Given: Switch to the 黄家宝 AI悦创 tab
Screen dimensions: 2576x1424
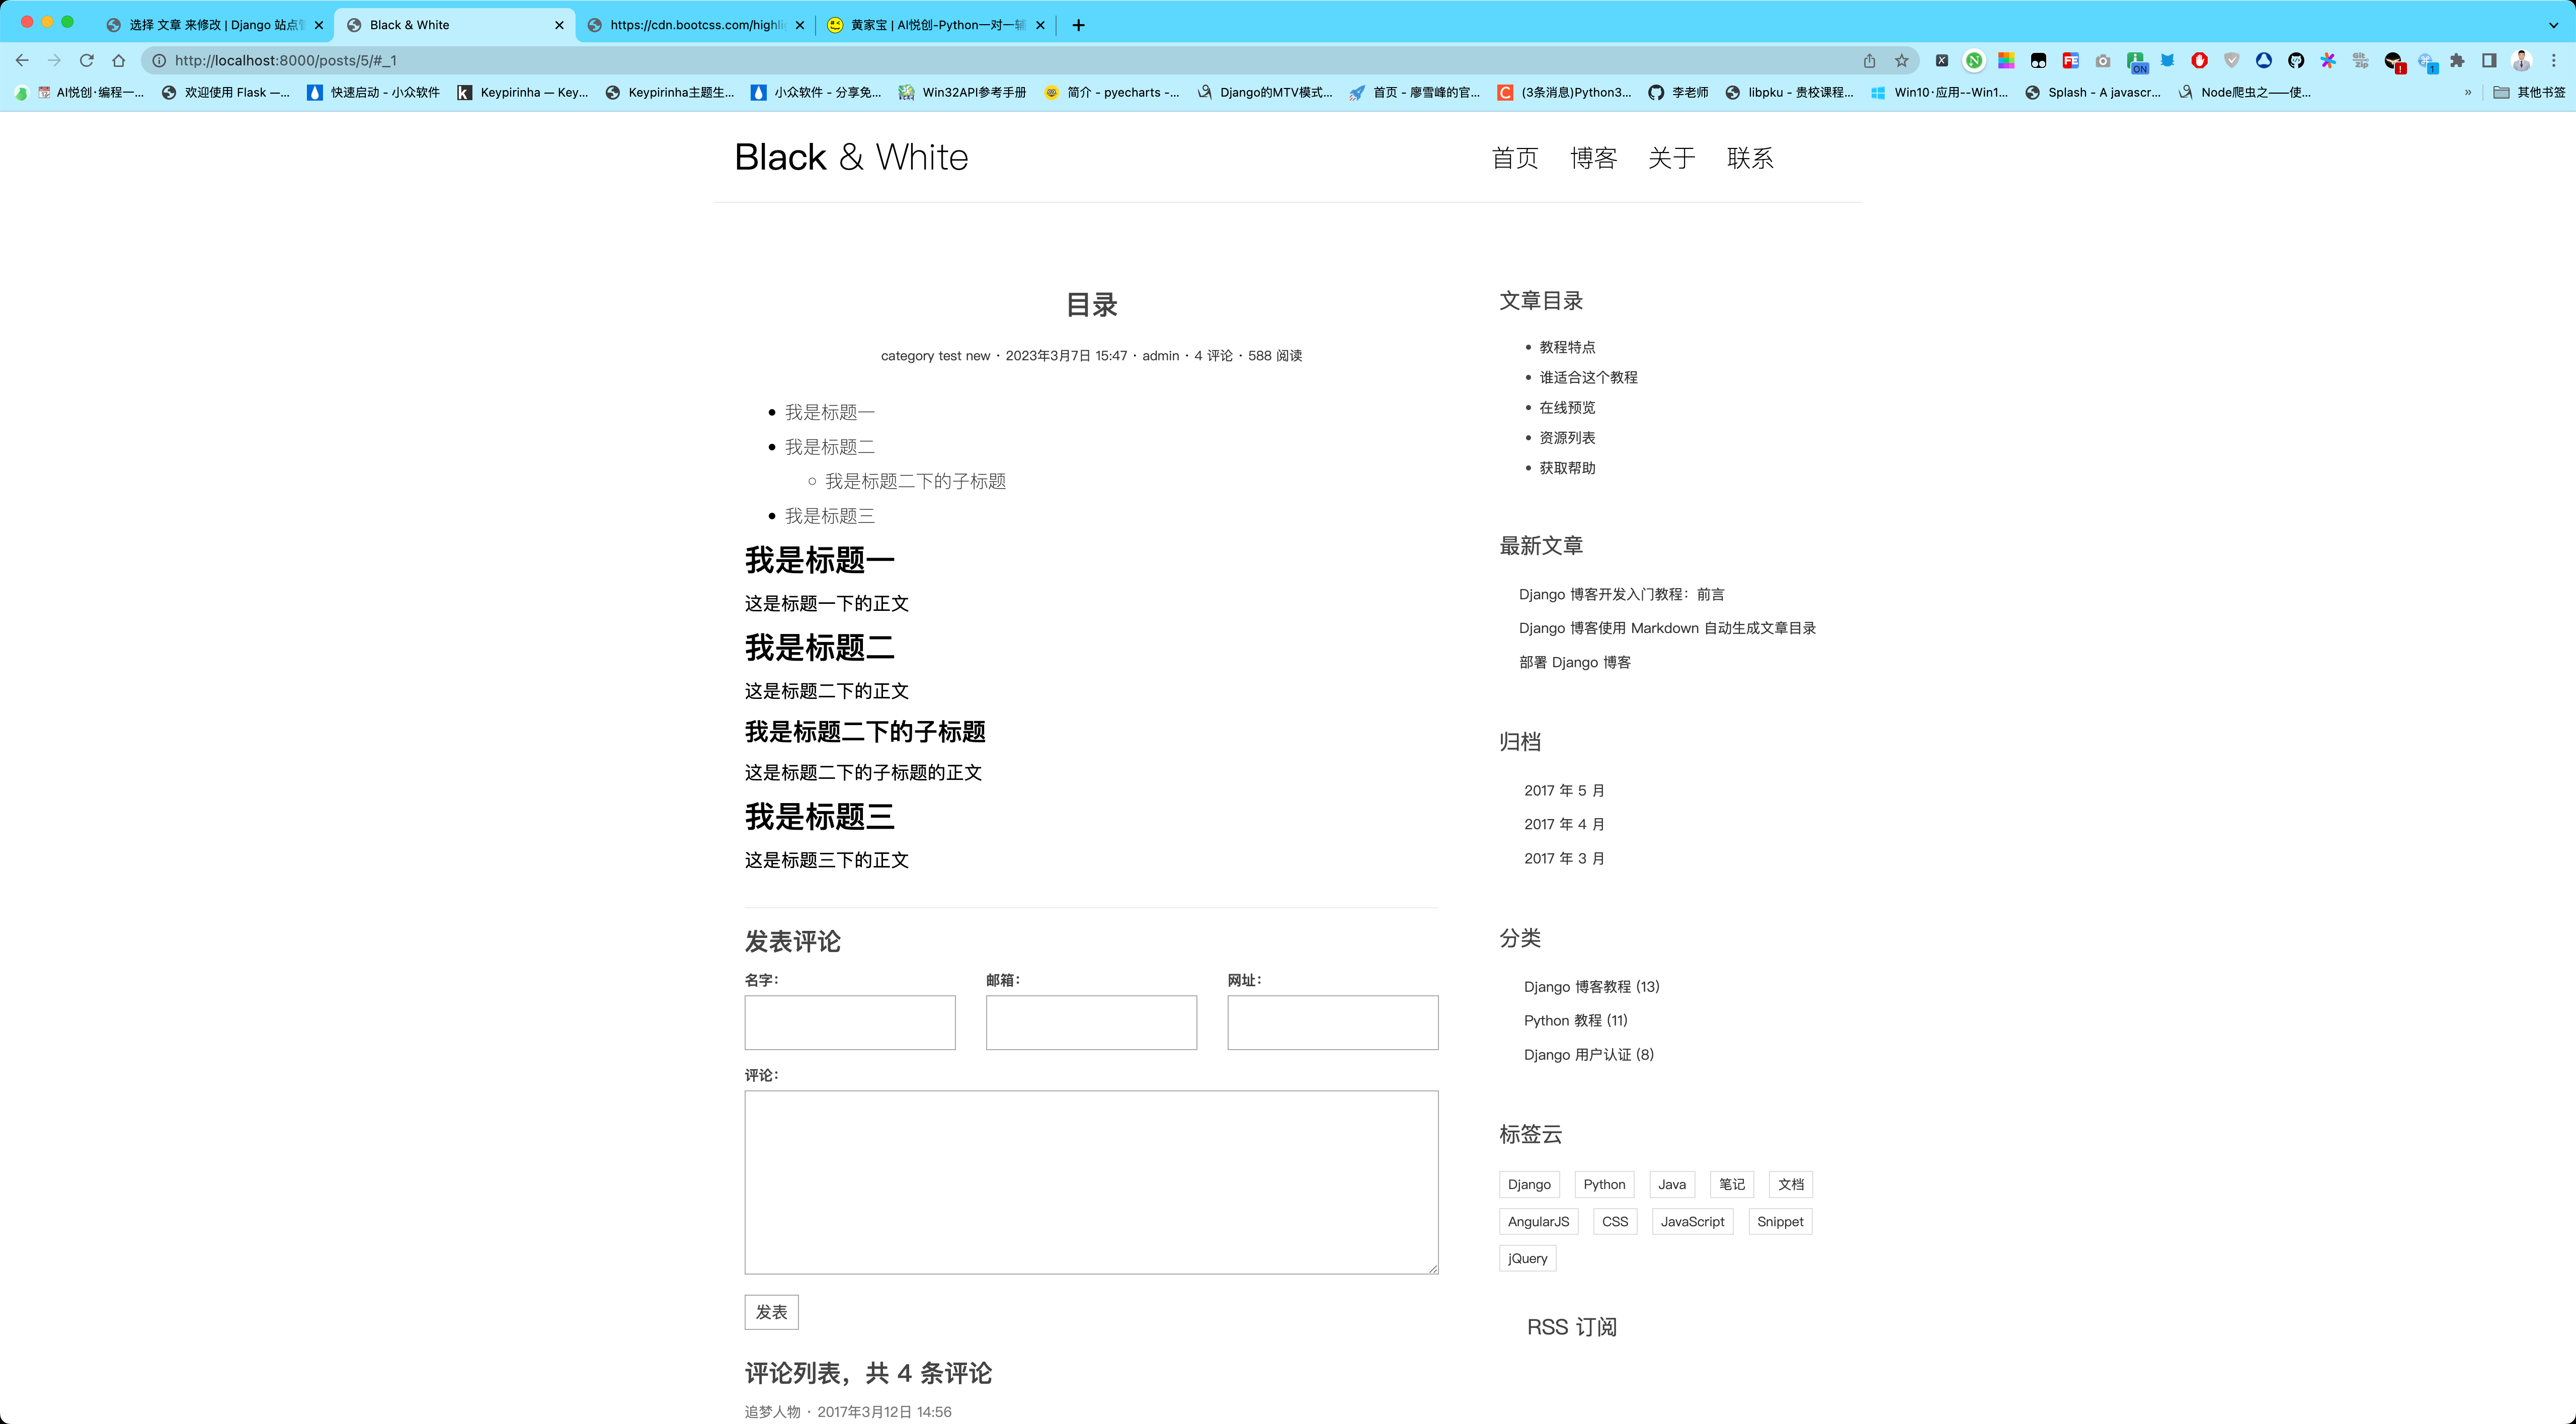Looking at the screenshot, I should (936, 25).
